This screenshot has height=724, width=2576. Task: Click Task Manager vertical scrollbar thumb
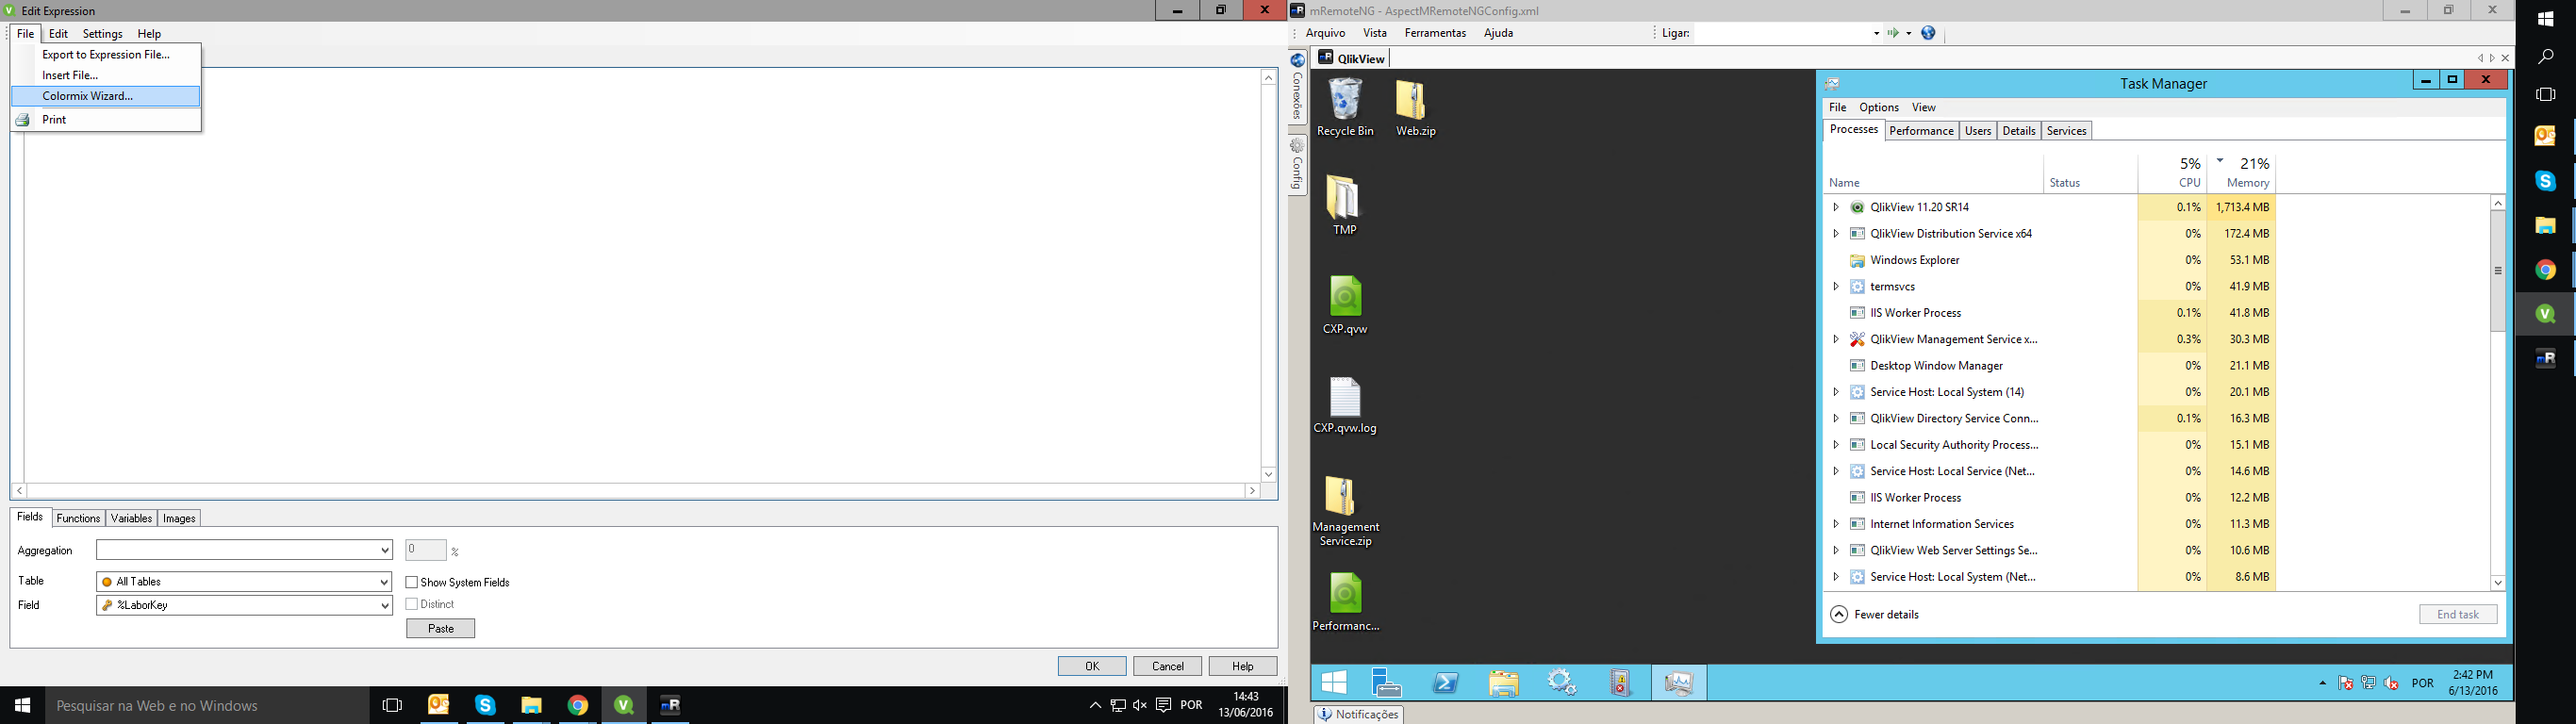coord(2497,270)
